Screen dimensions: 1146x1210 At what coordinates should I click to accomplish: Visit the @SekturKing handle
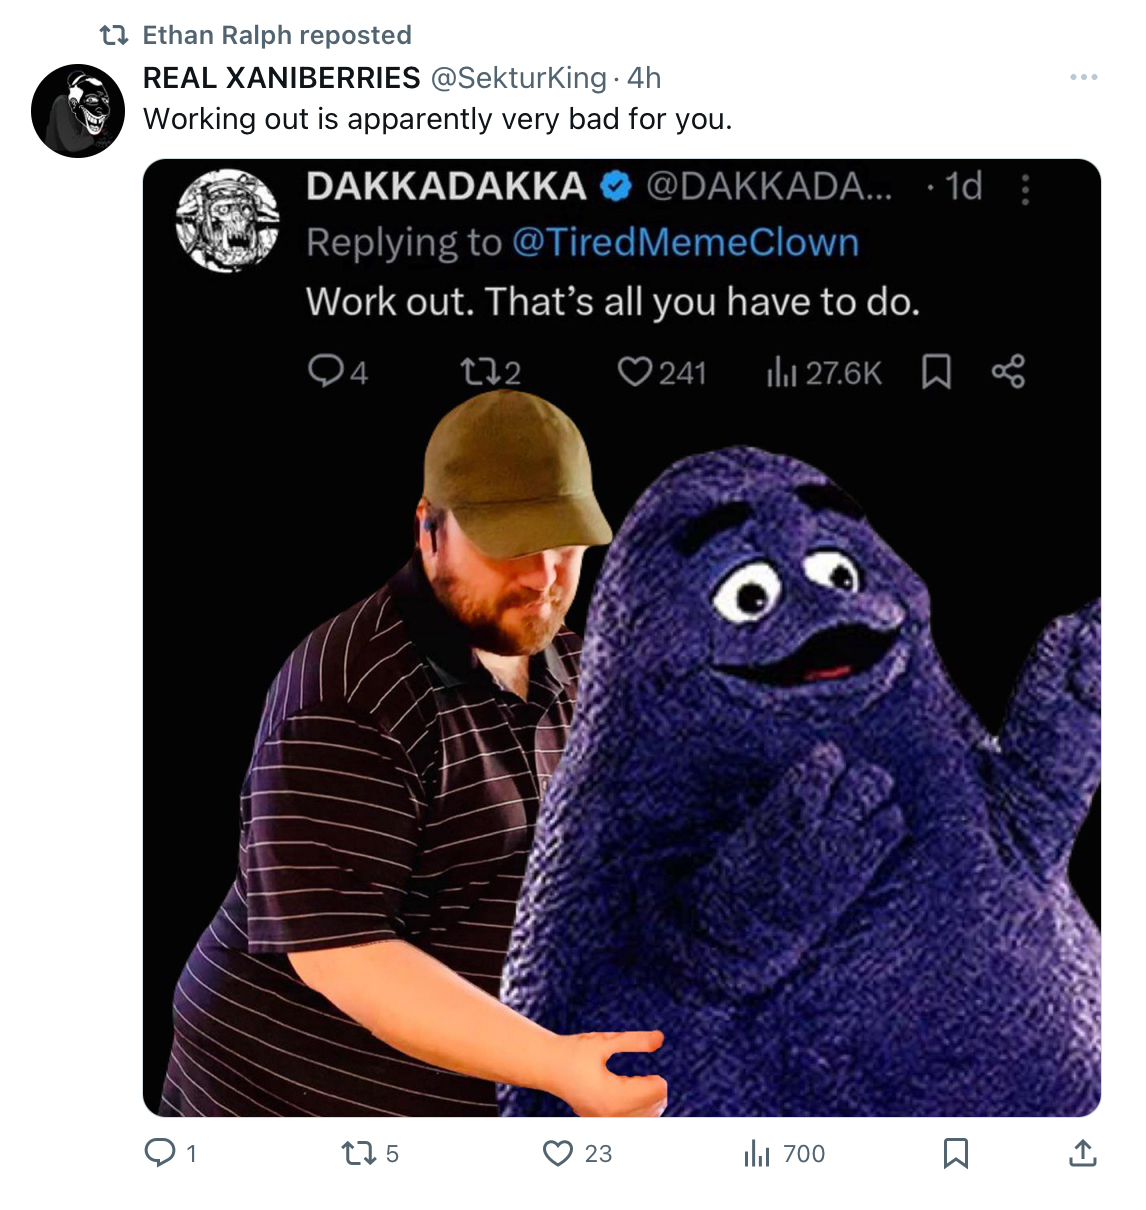518,78
